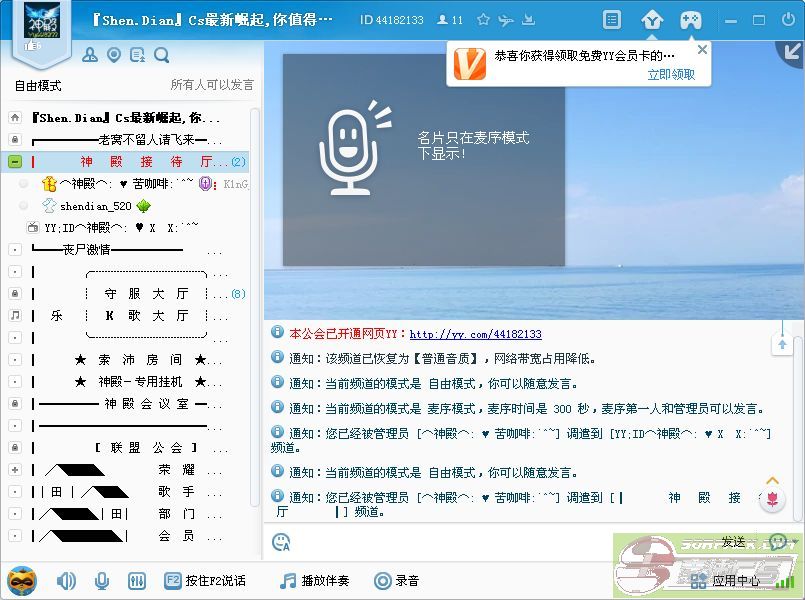Viewport: 805px width, 600px height.
Task: Open the audio mixer settings
Action: click(138, 580)
